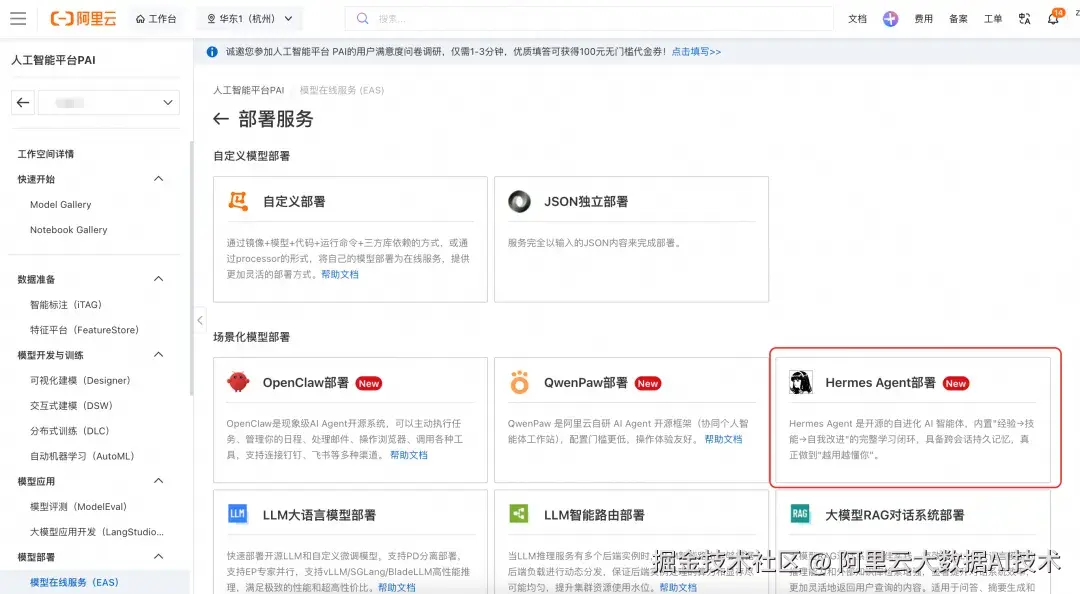Click the 大模型RAG对话系统部署 RAG icon

pyautogui.click(x=800, y=514)
